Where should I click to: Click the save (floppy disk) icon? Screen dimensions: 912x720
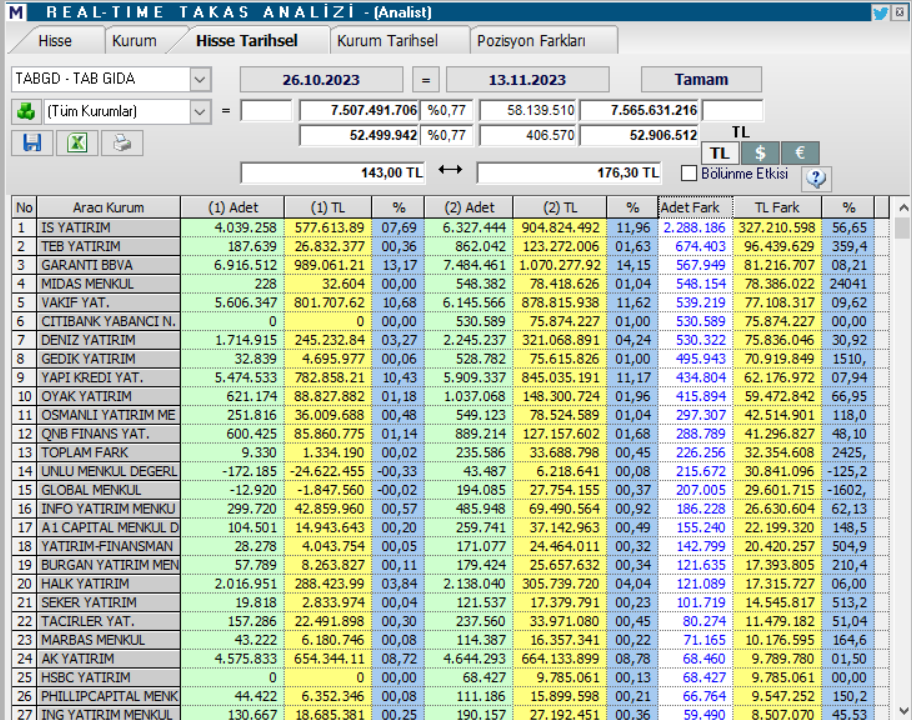(x=32, y=143)
